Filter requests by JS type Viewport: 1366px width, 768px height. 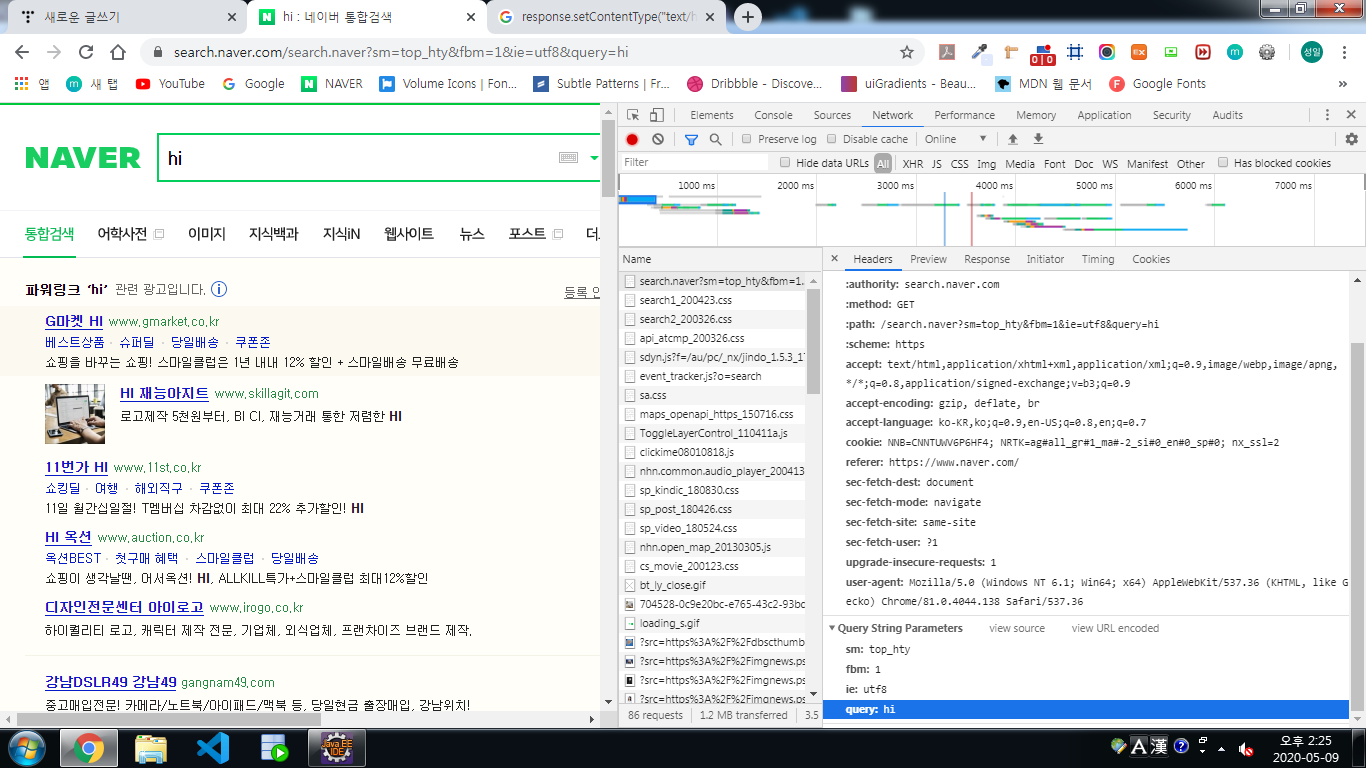click(x=937, y=163)
